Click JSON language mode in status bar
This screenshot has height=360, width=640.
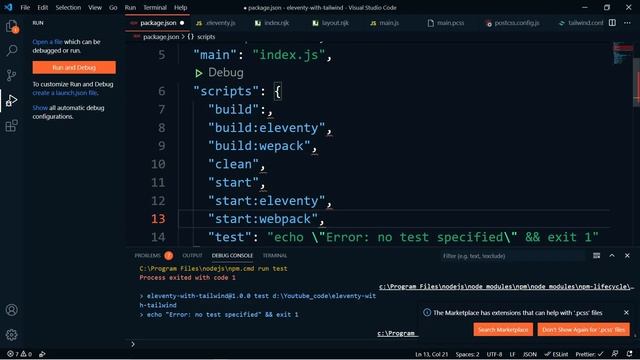click(530, 354)
